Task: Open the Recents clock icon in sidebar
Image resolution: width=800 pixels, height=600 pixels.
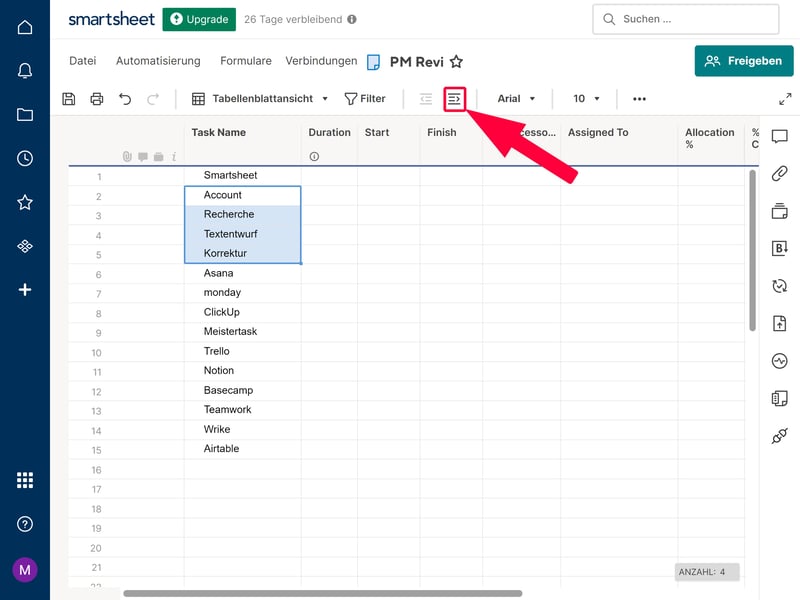Action: (x=25, y=158)
